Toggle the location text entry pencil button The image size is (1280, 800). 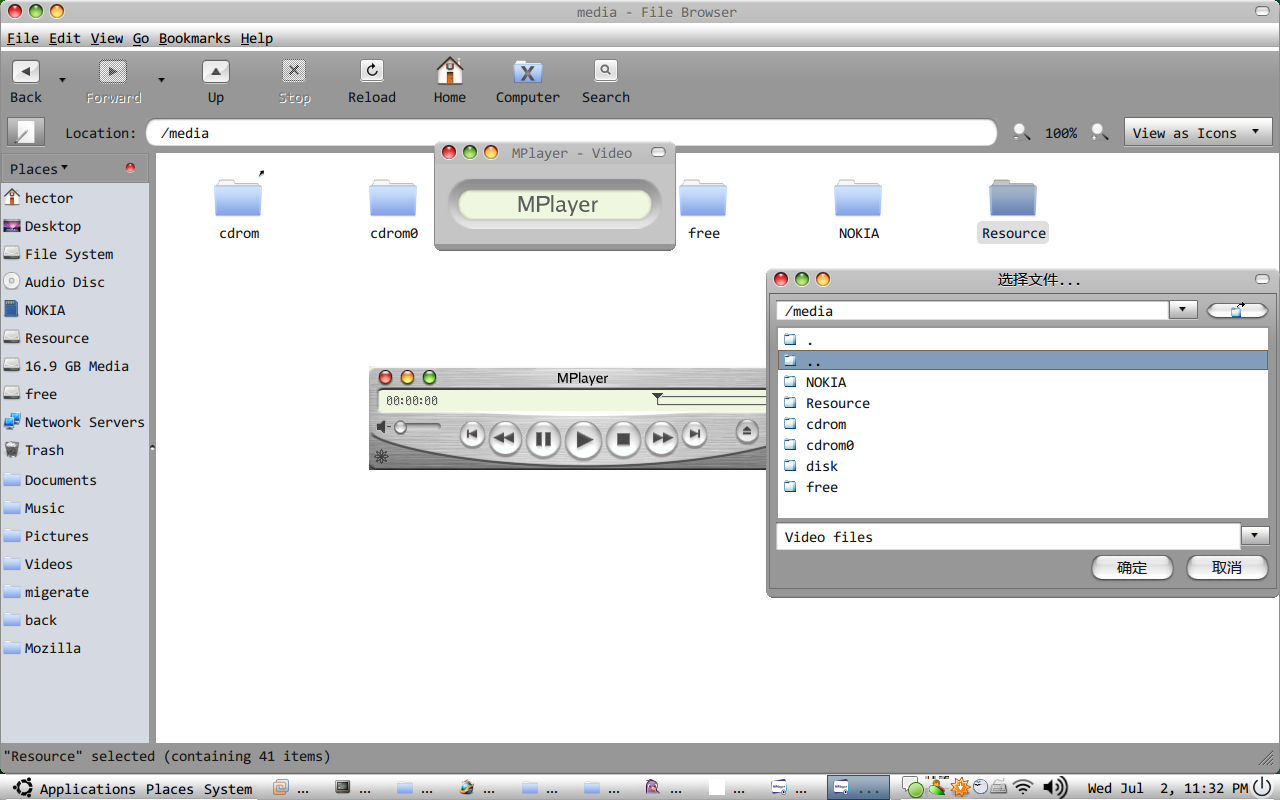(26, 132)
